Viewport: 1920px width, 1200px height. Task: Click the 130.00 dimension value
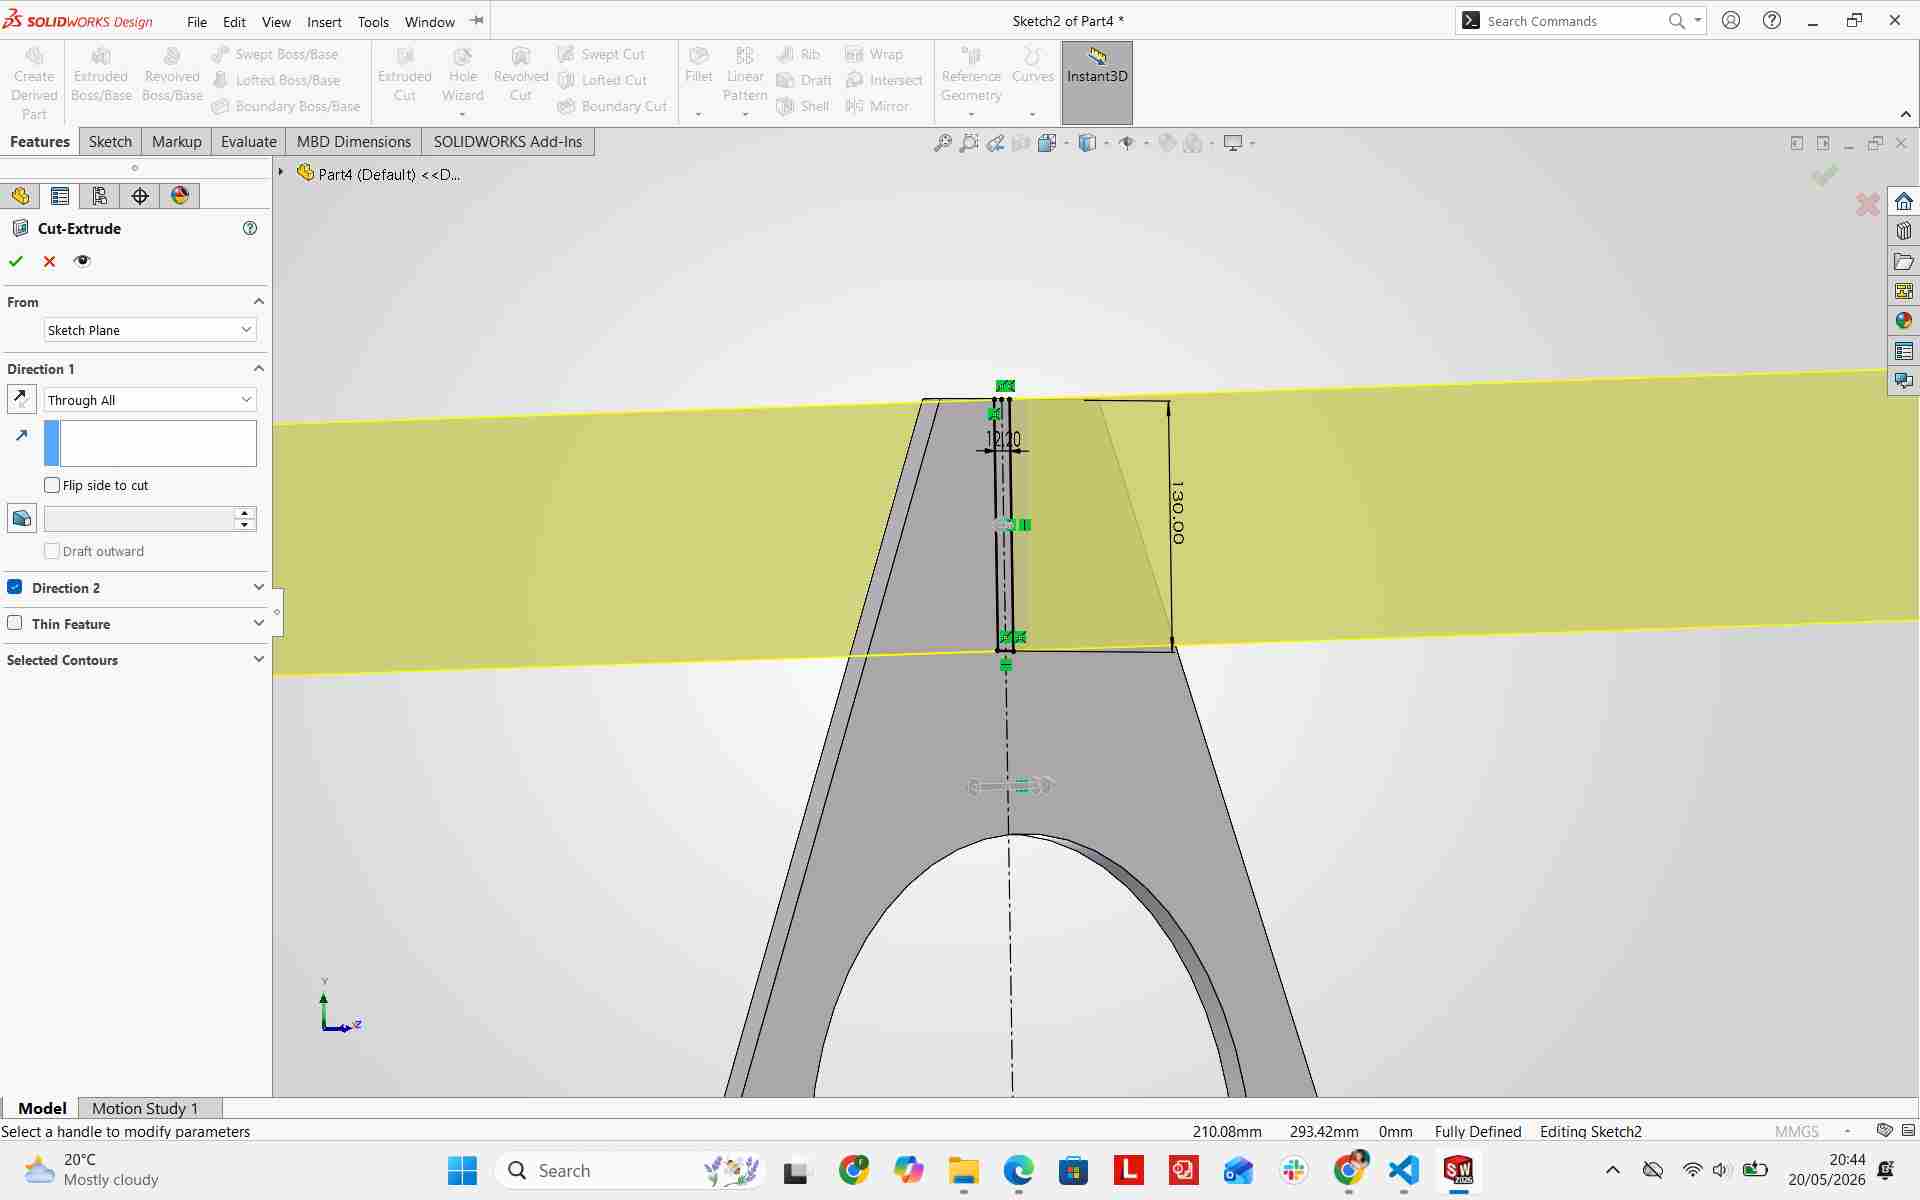coord(1177,512)
